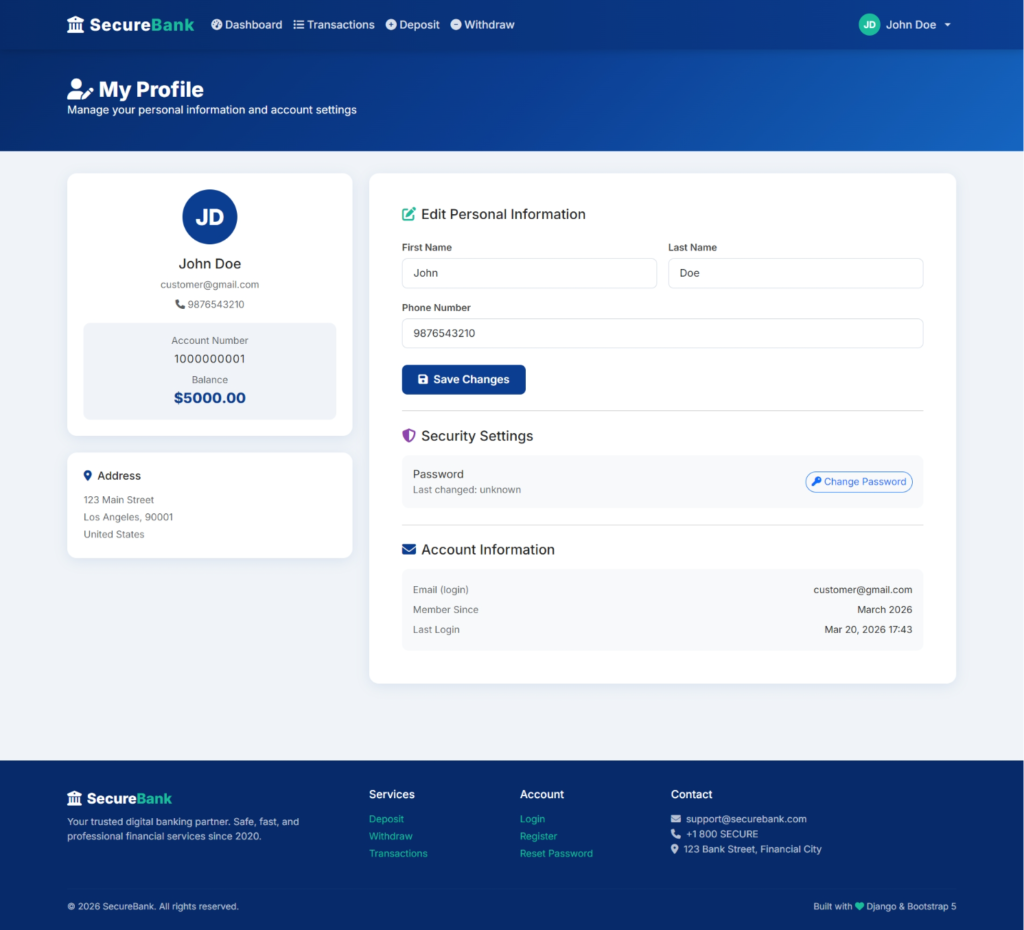Click the envelope icon beside Account Information
The height and width of the screenshot is (930, 1024).
409,550
